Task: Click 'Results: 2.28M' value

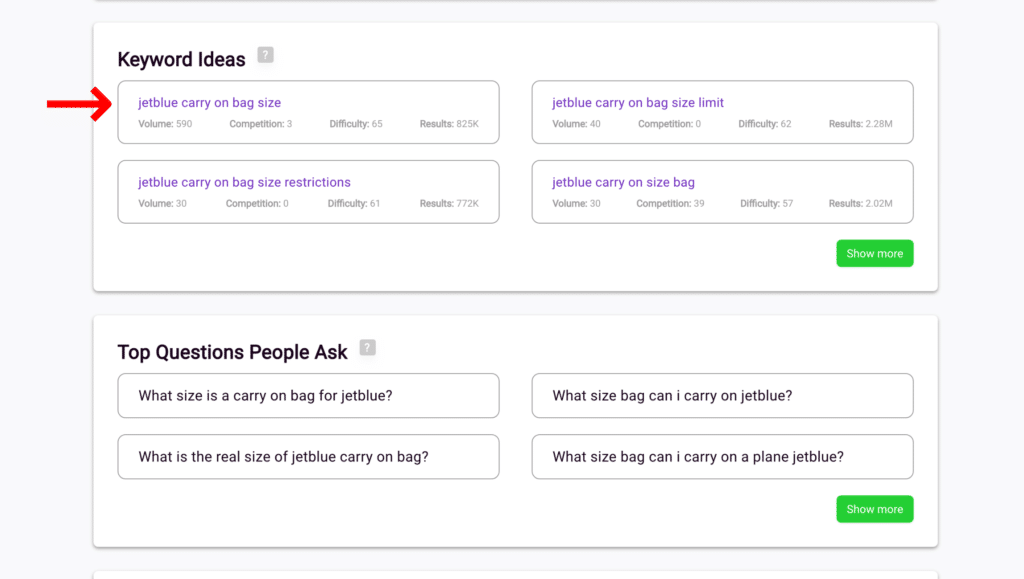Action: pos(861,124)
